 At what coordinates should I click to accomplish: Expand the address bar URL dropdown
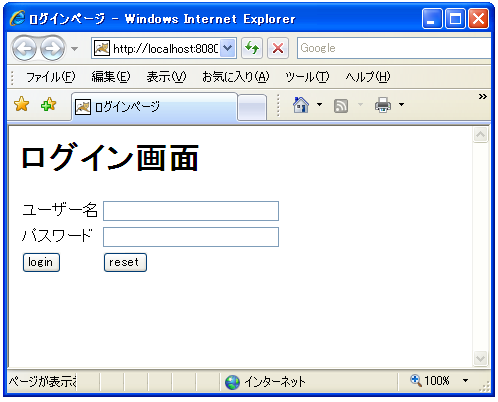click(x=228, y=48)
